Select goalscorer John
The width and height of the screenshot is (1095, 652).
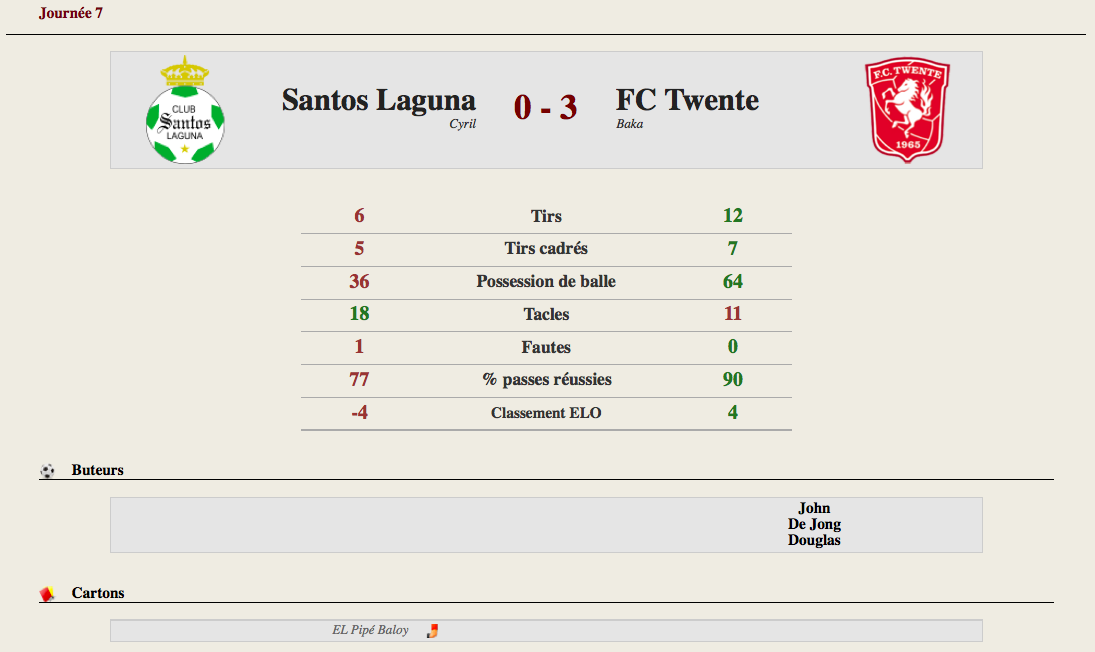814,508
